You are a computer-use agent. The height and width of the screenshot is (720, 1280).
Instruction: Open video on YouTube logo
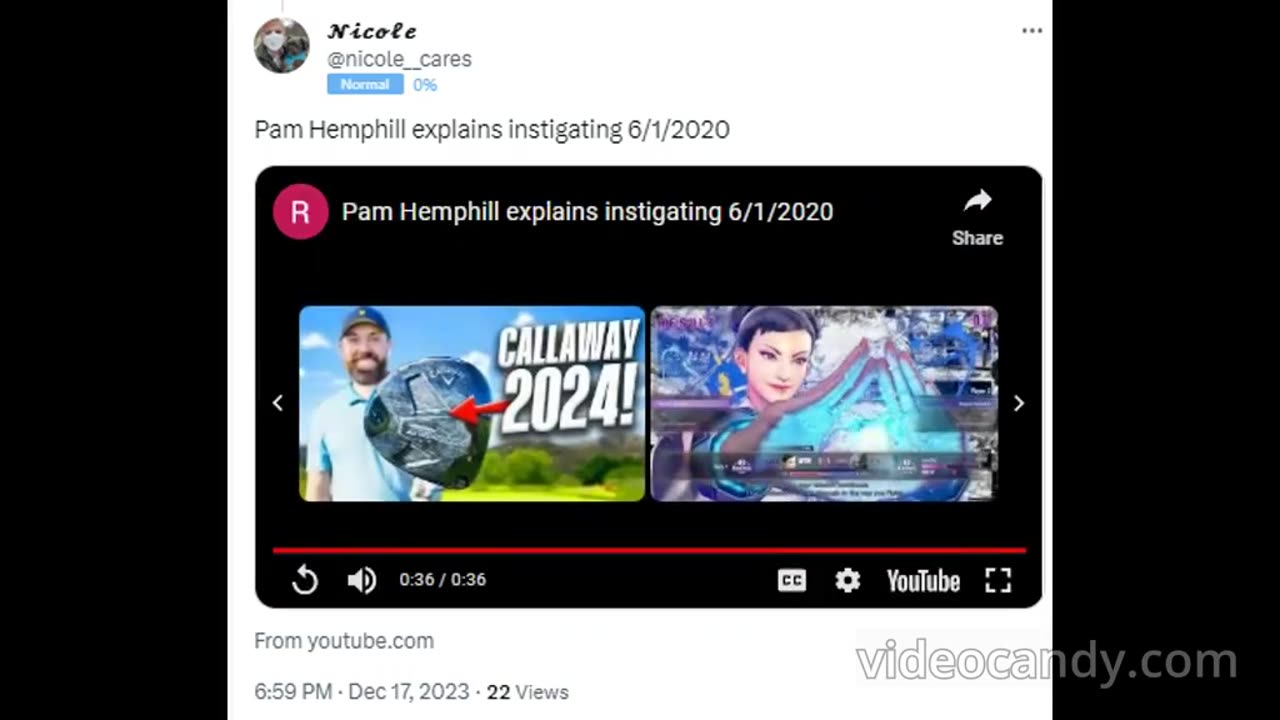coord(923,581)
